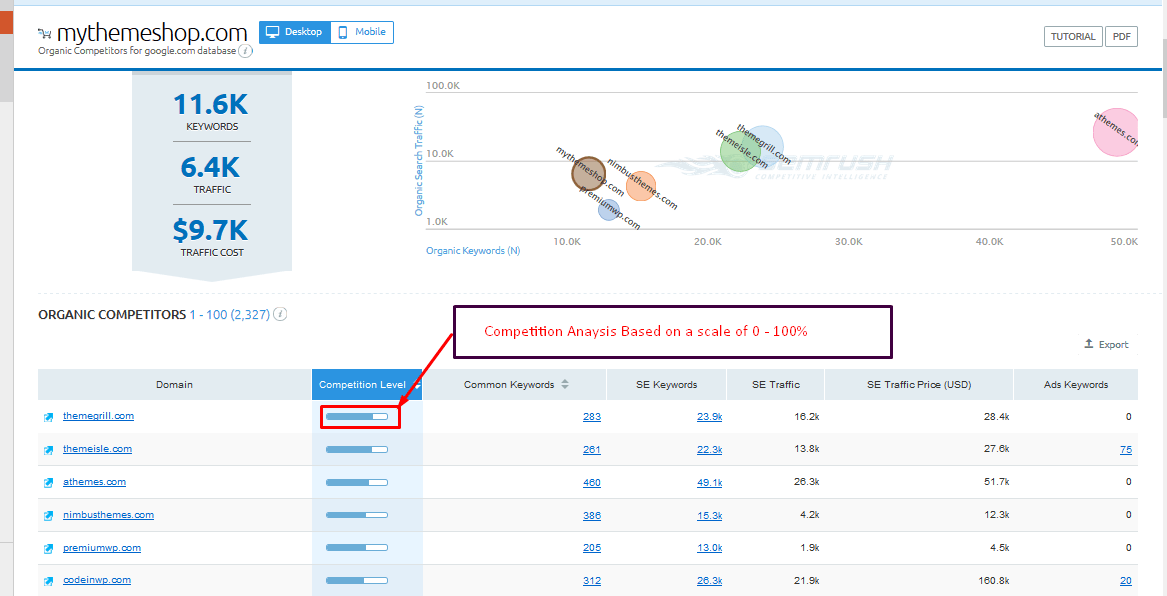Screen dimensions: 1167x596
Task: Open 20 ads keywords for codeinwp.com
Action: click(x=1125, y=580)
